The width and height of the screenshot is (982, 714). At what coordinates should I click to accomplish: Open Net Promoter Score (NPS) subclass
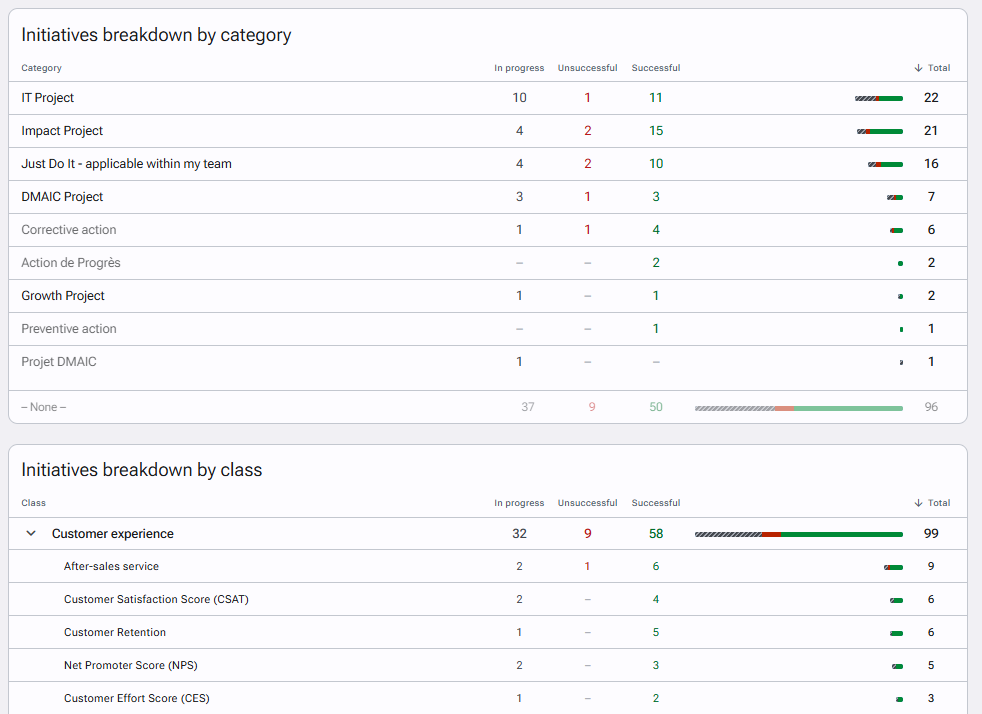tap(131, 665)
